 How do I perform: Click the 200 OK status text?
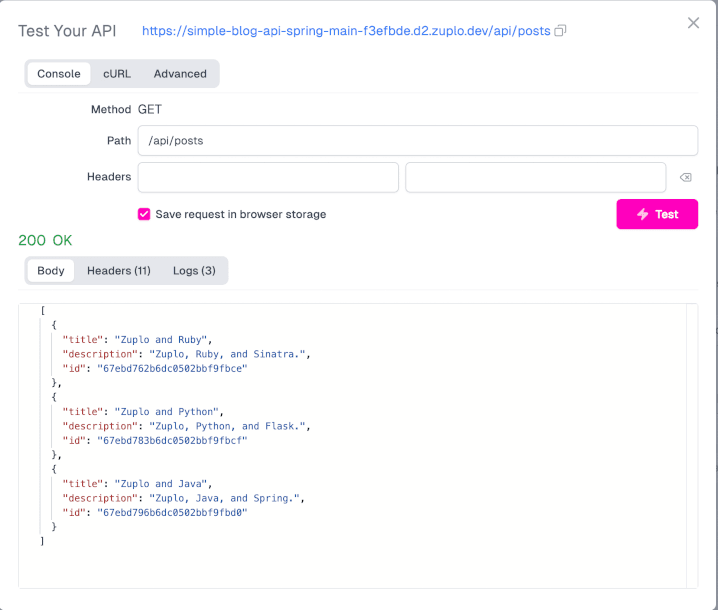point(45,240)
